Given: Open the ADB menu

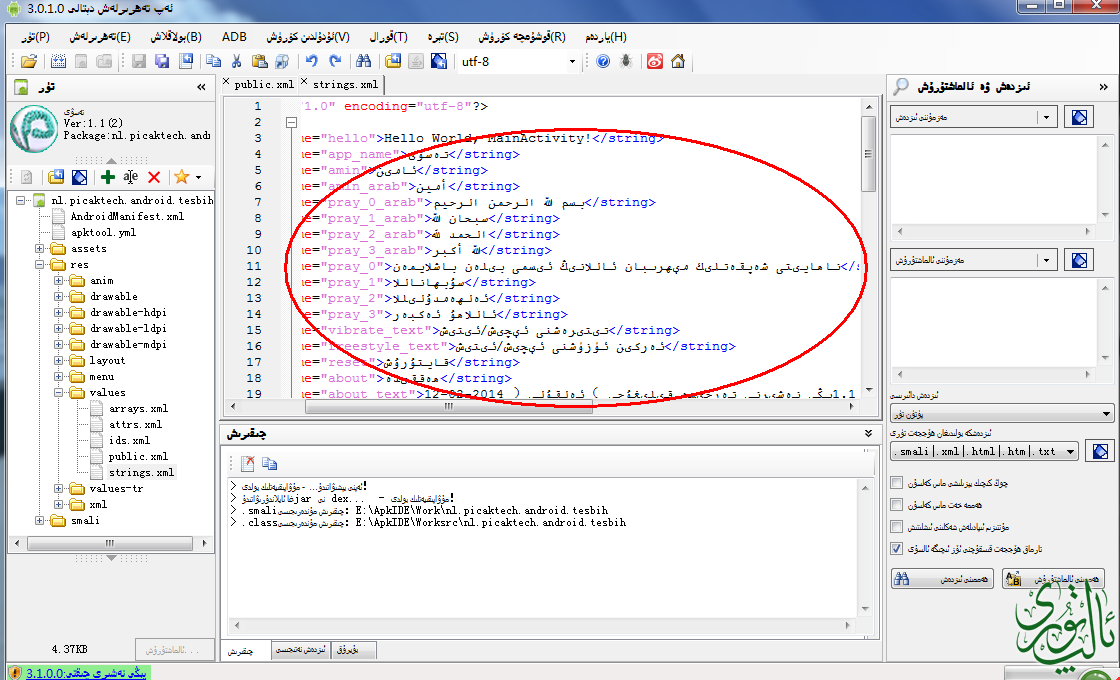Looking at the screenshot, I should pyautogui.click(x=234, y=36).
